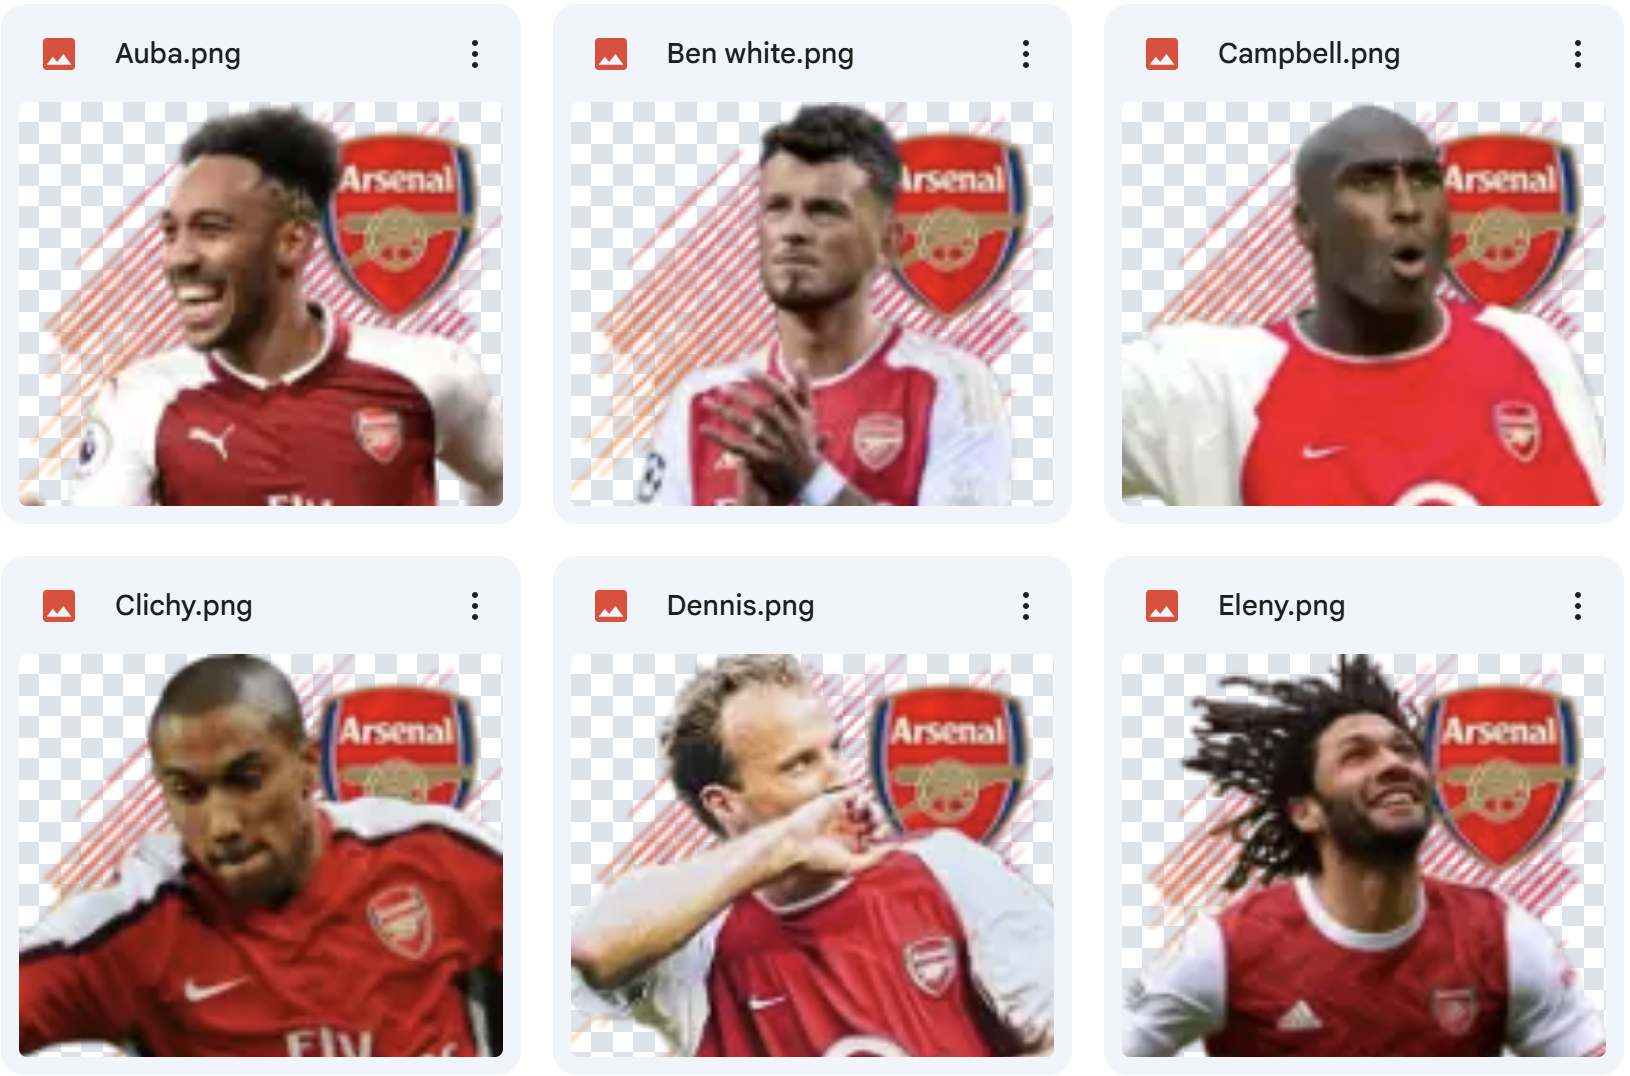Open more actions menu for Auba.png
Viewport: 1630px width, 1076px height.
475,54
